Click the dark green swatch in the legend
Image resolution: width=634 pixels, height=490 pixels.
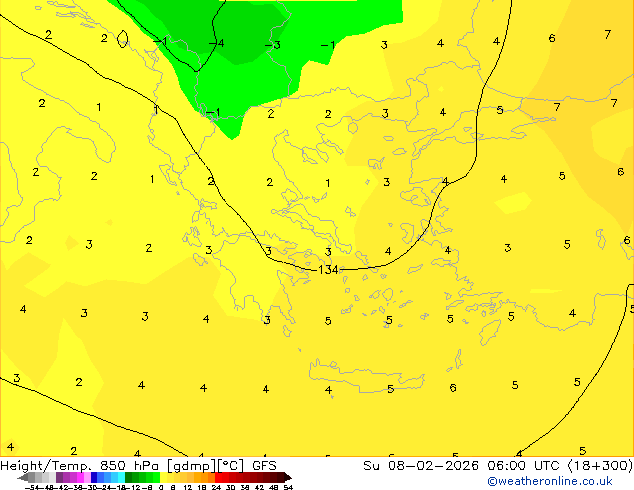click(128, 477)
